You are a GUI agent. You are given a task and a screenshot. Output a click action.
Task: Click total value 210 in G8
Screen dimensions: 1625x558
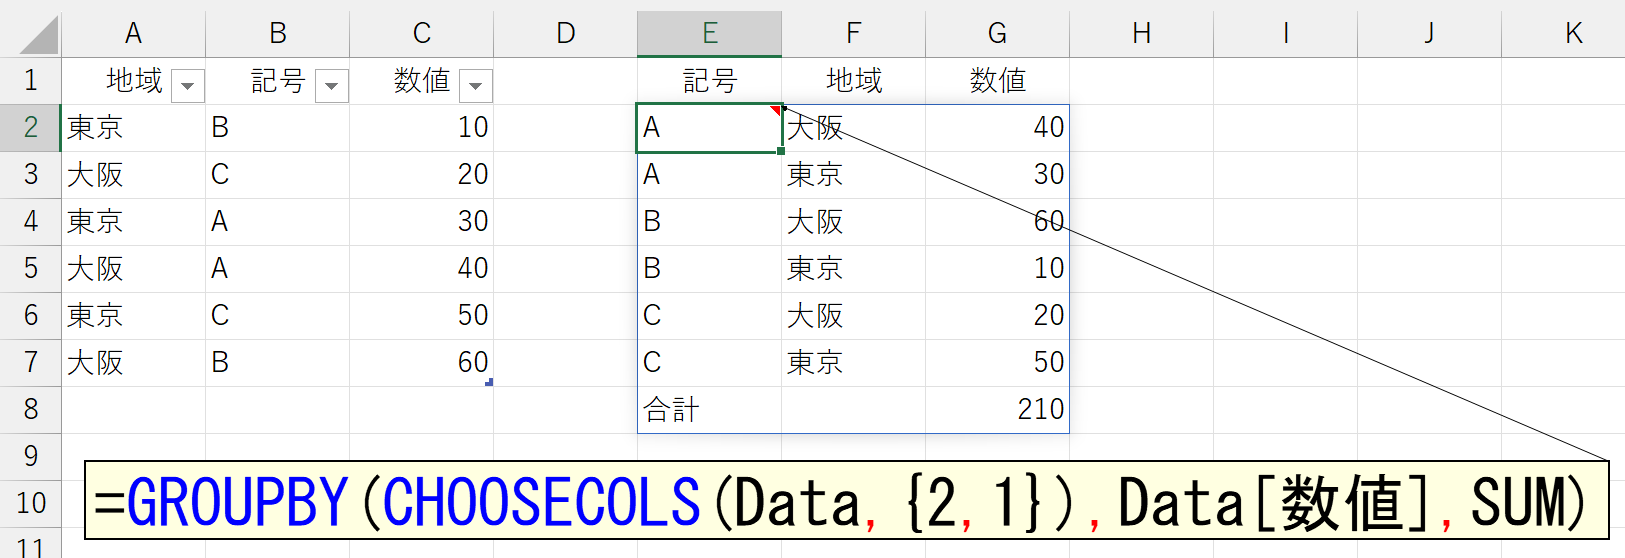tap(998, 410)
